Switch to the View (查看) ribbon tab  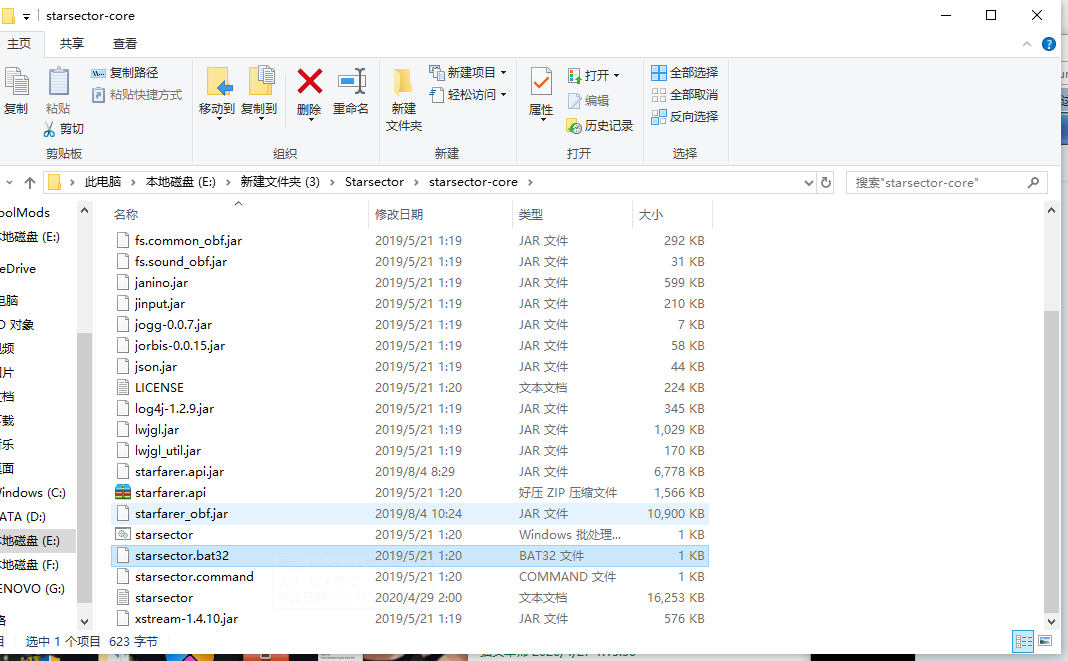coord(125,44)
